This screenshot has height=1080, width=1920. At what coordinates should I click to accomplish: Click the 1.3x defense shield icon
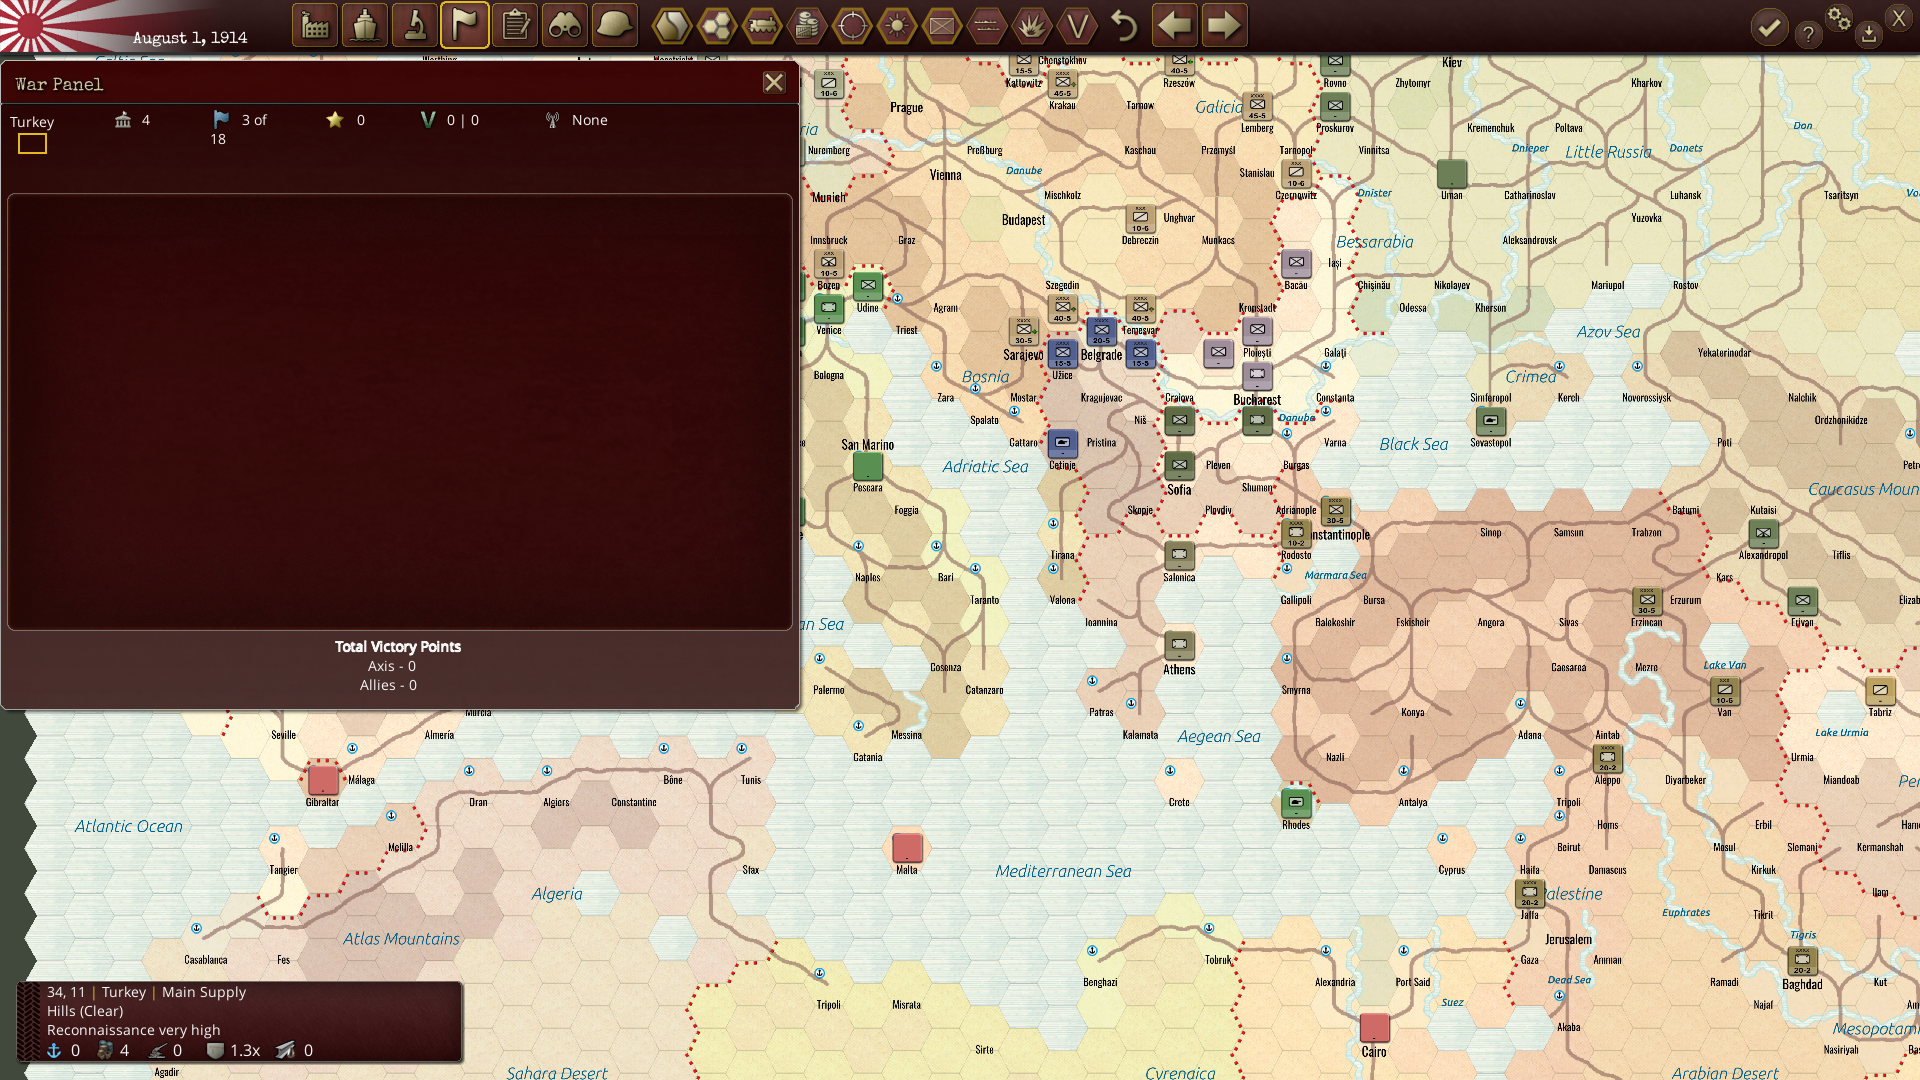coord(214,1050)
